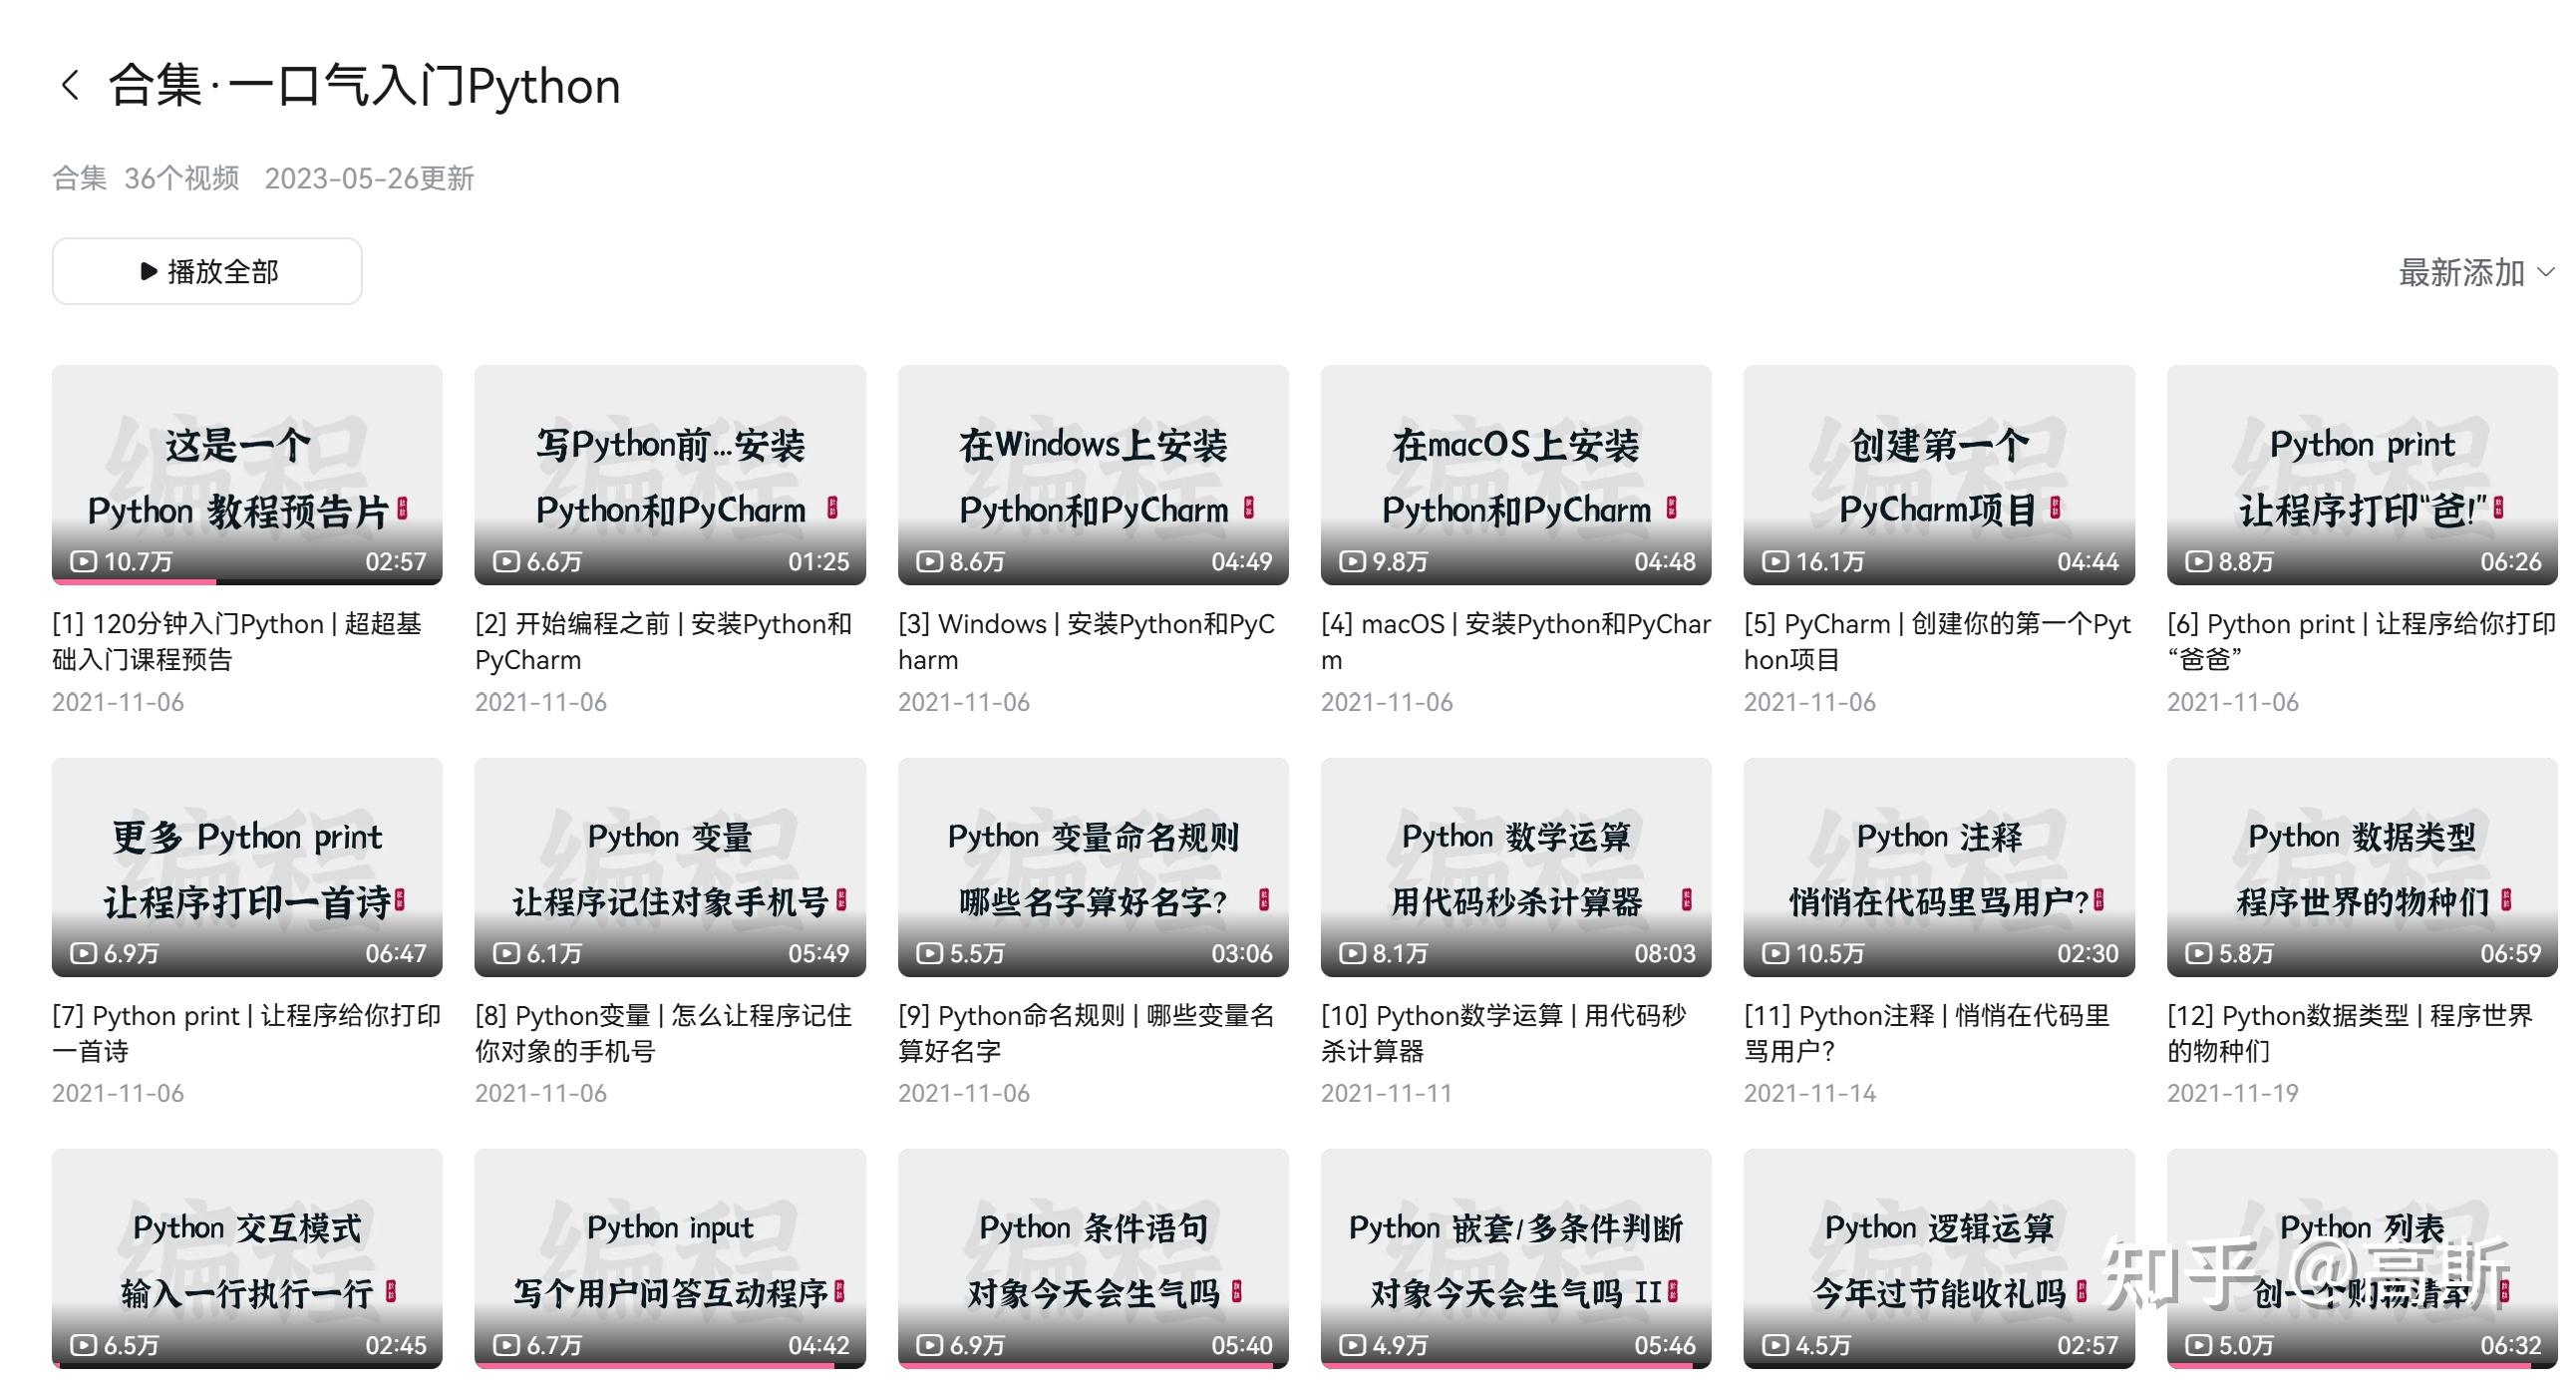
Task: Open thumbnail "悄悄在代码里骂用户?"
Action: (1939, 866)
